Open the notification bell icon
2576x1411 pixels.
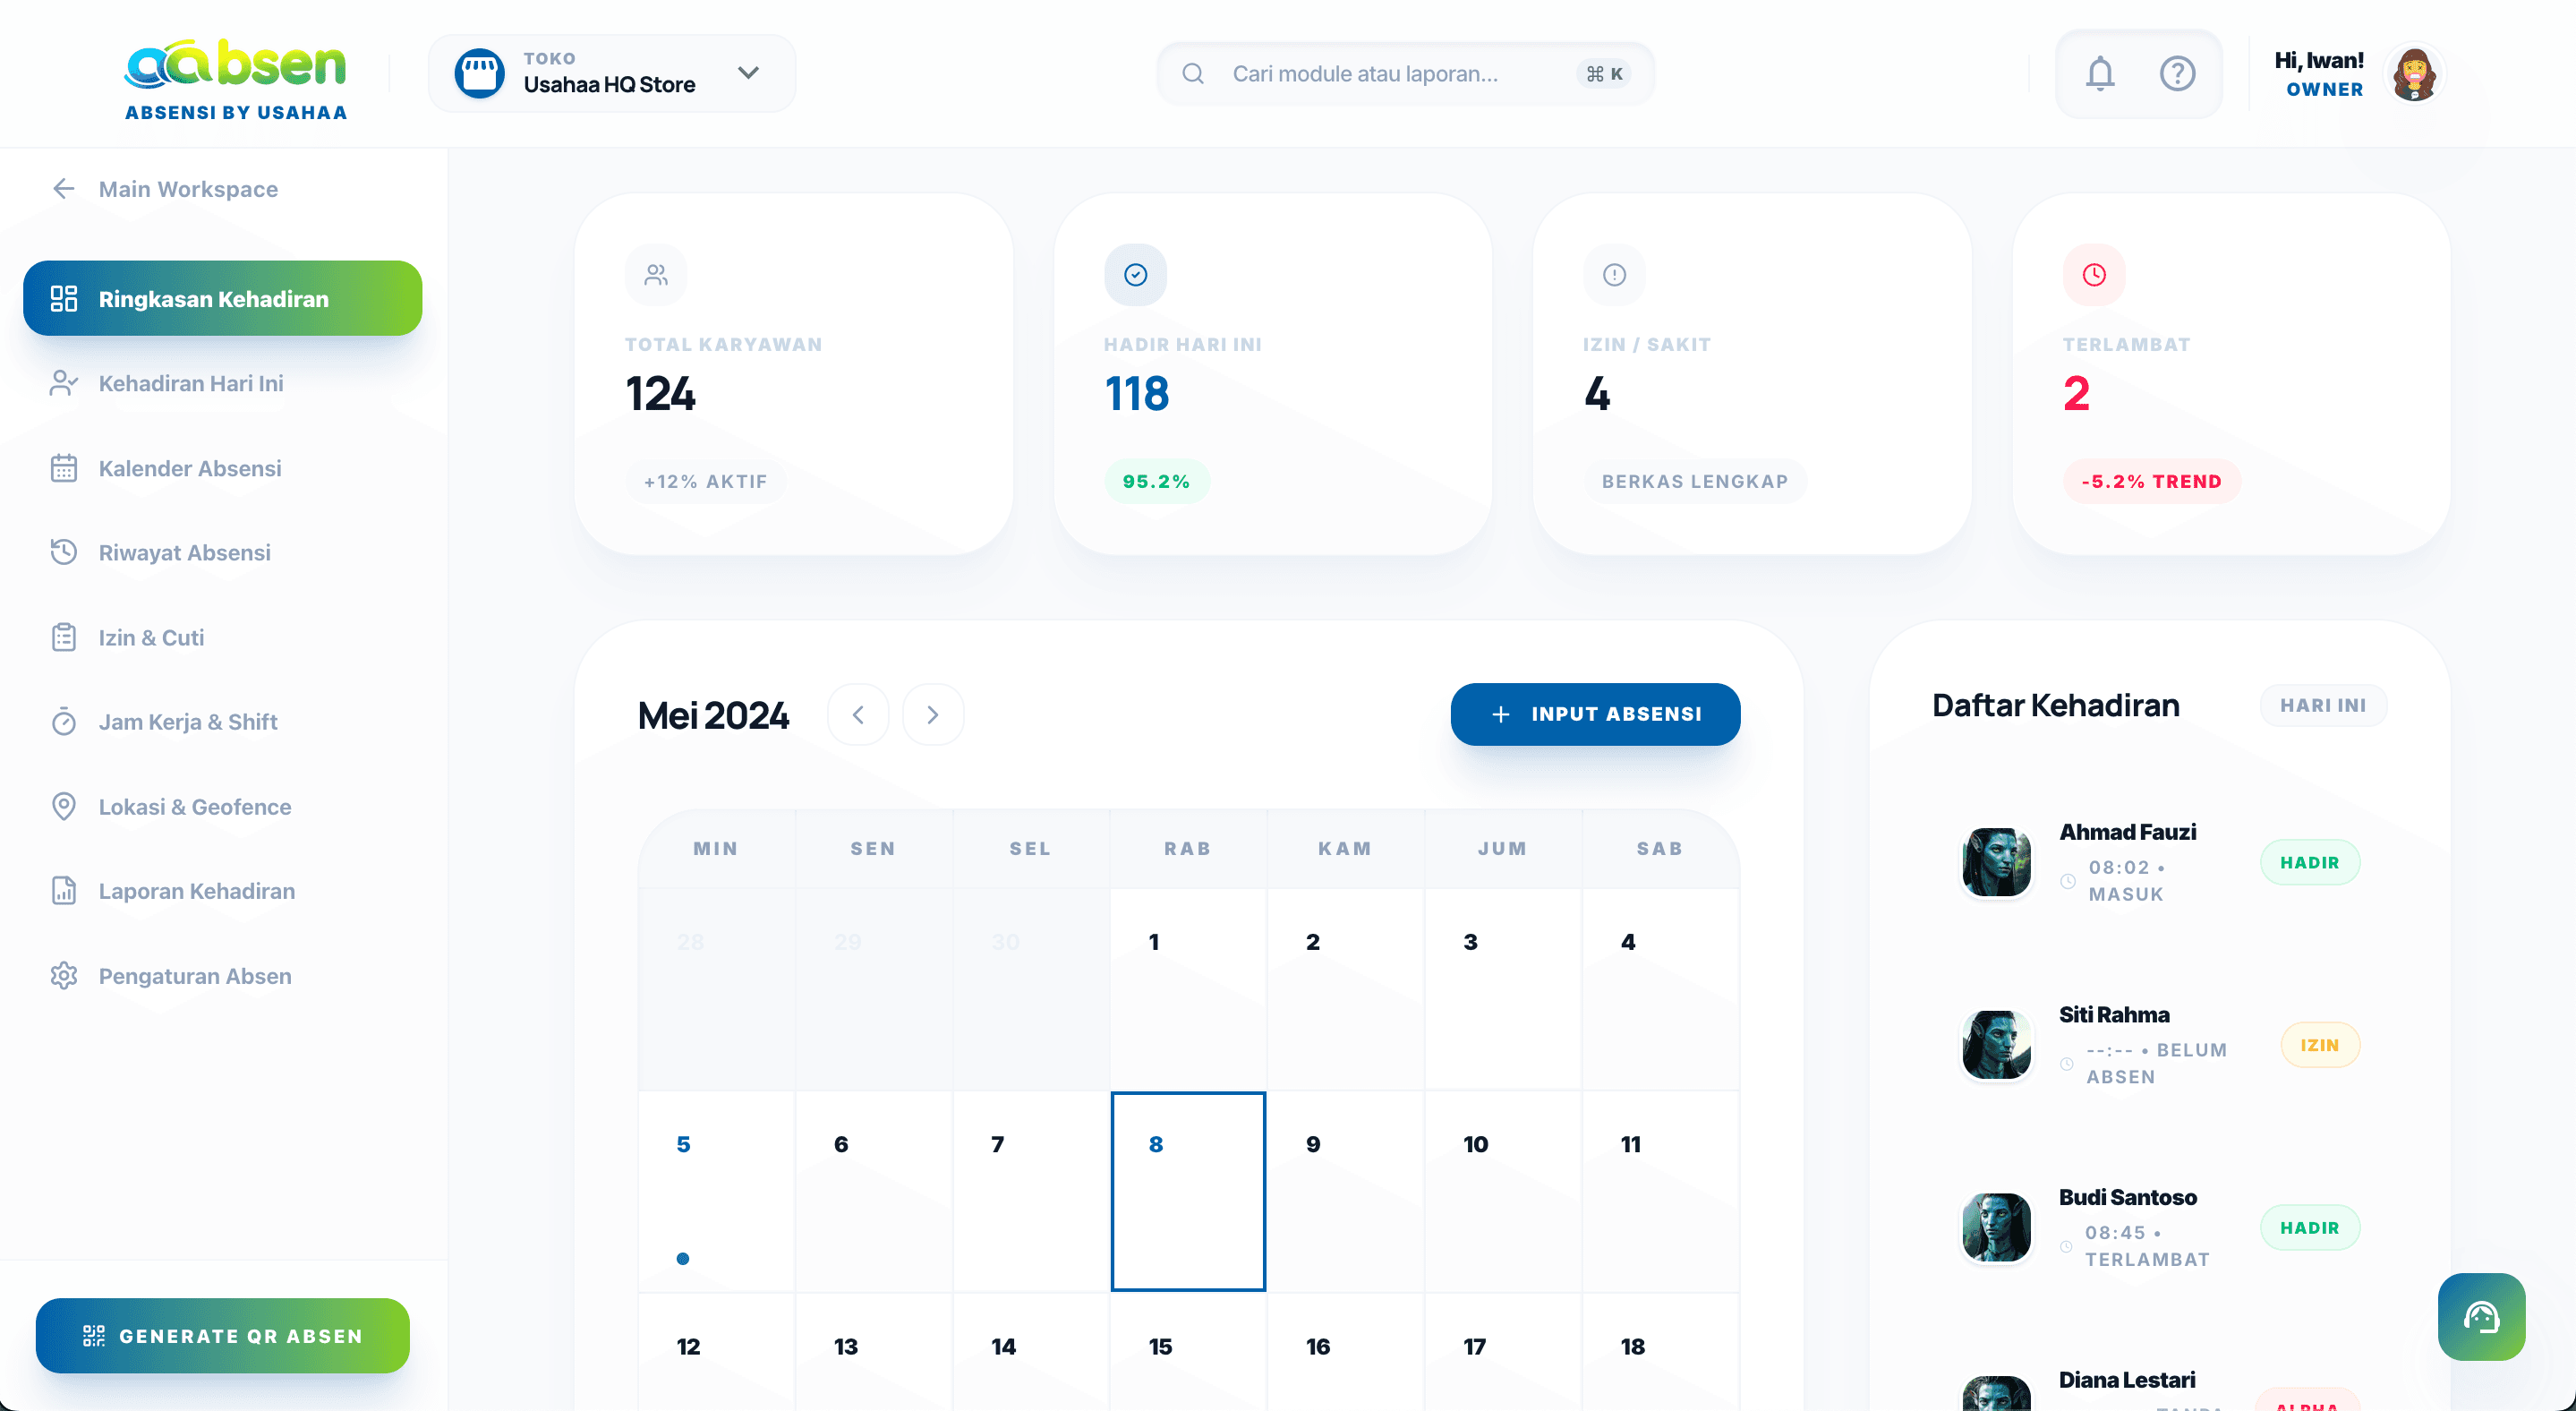coord(2100,73)
